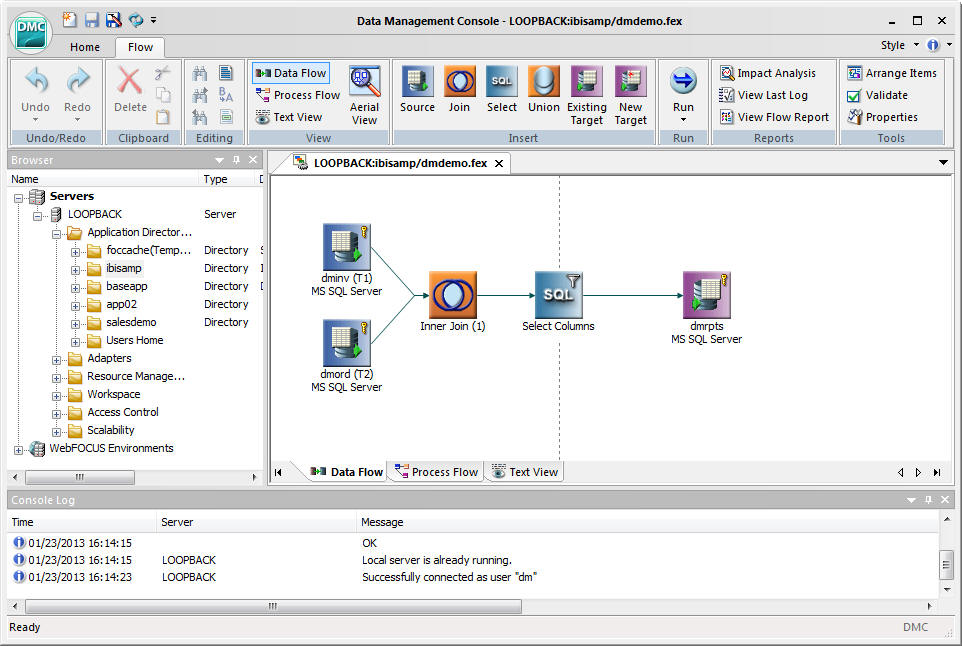Click the Redo ribbon button

(77, 93)
